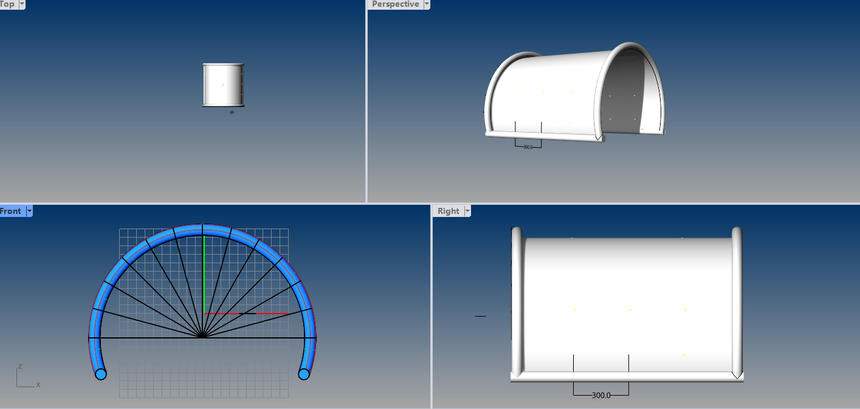Click the green vertical axis line
Screen dimensions: 860x409
(x=203, y=280)
